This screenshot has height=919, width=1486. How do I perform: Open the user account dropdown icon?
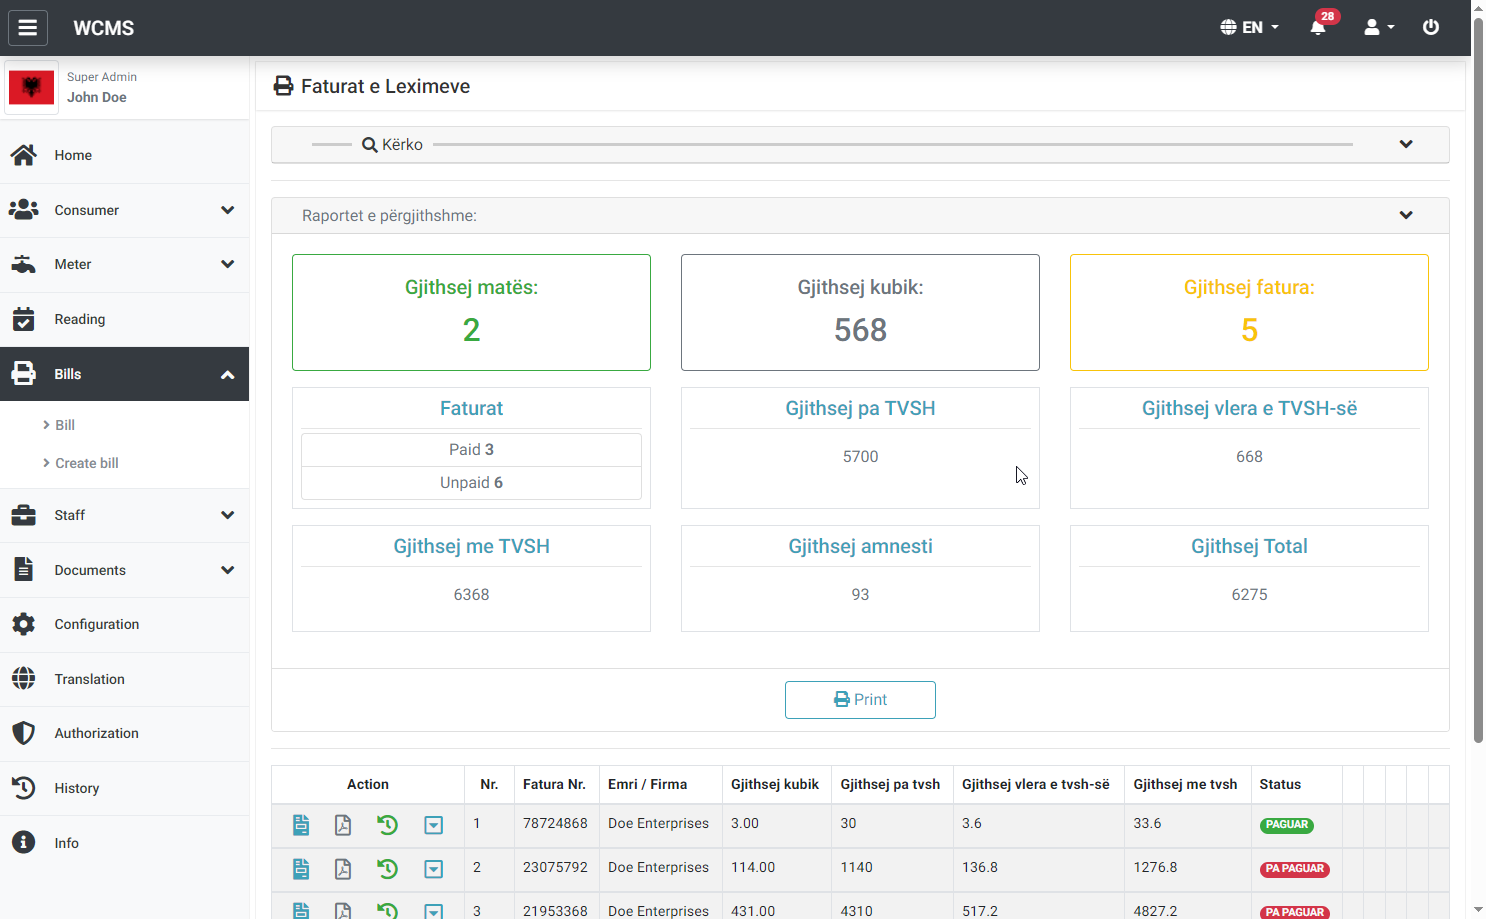[x=1379, y=27]
